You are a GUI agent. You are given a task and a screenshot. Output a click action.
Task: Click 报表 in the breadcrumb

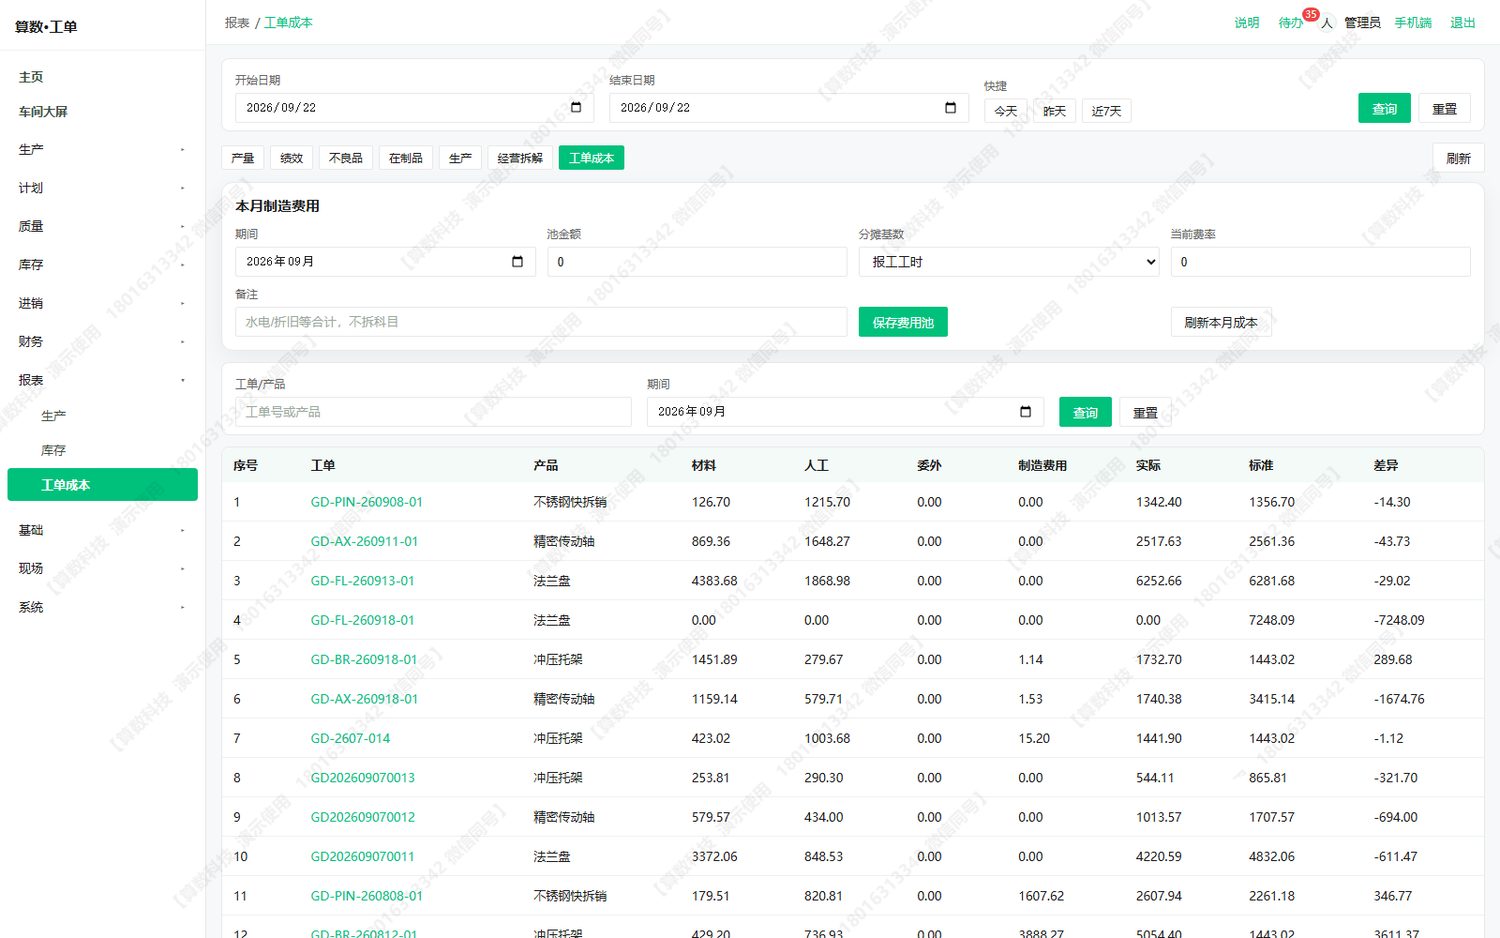[x=237, y=23]
